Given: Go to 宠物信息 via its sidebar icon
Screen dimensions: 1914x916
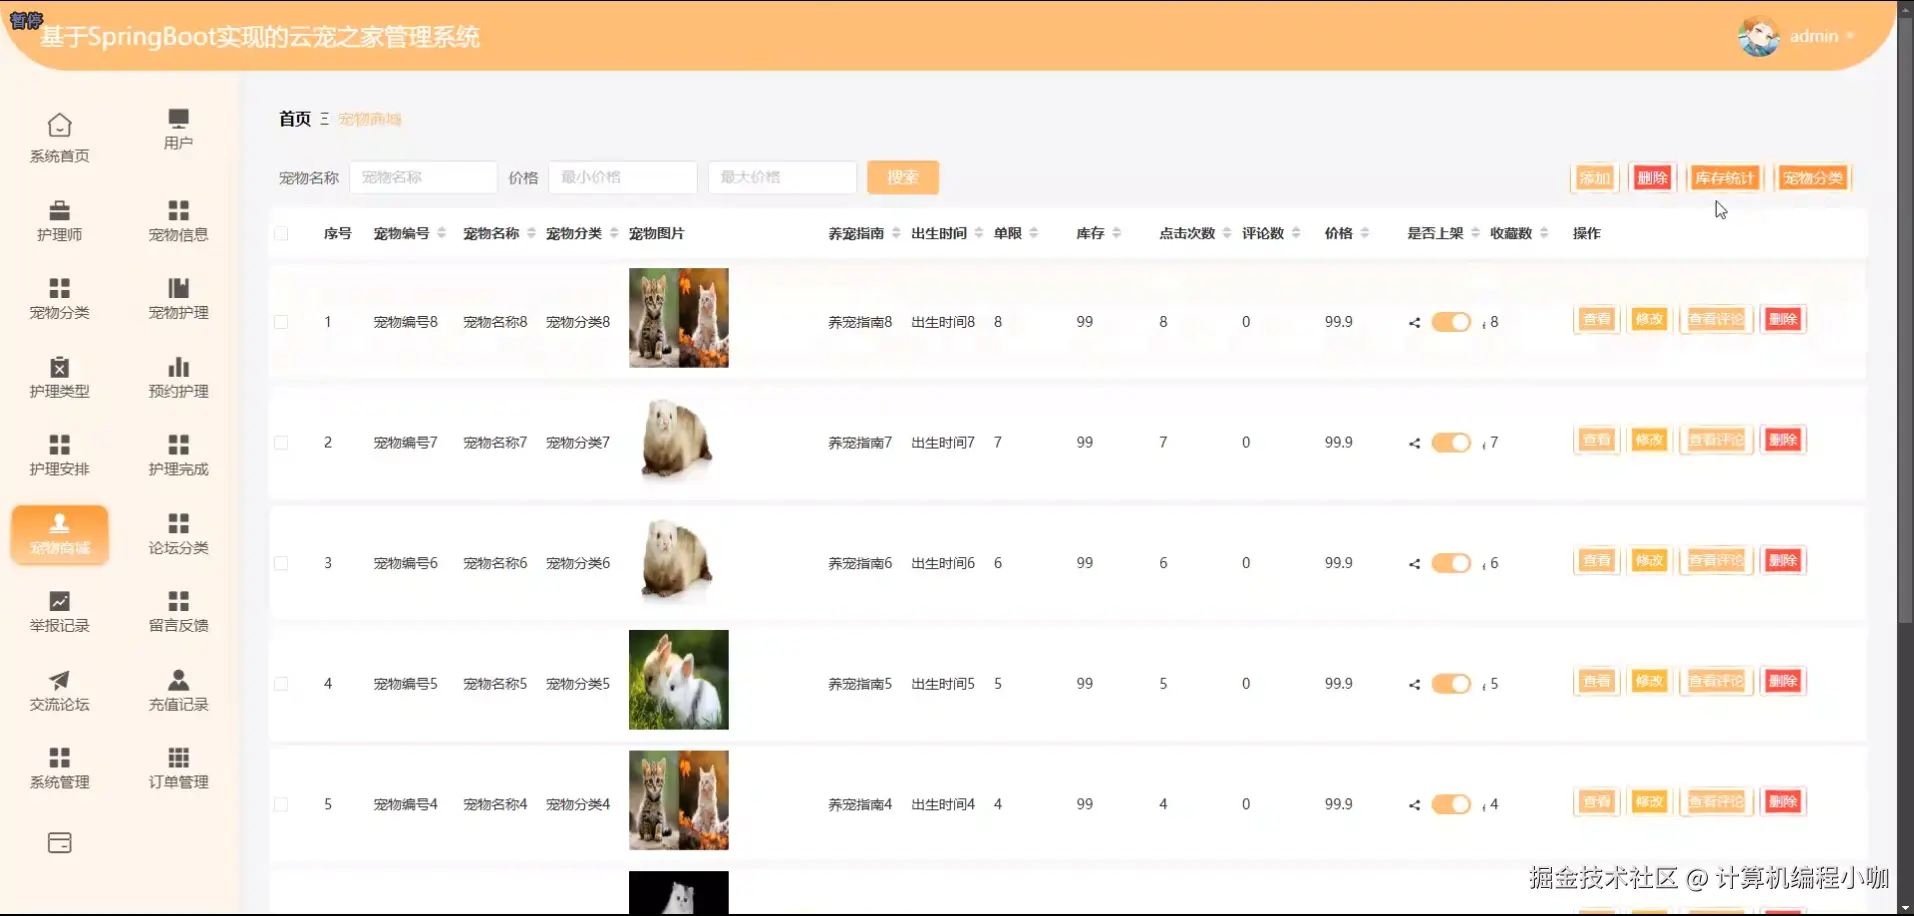Looking at the screenshot, I should pyautogui.click(x=178, y=219).
